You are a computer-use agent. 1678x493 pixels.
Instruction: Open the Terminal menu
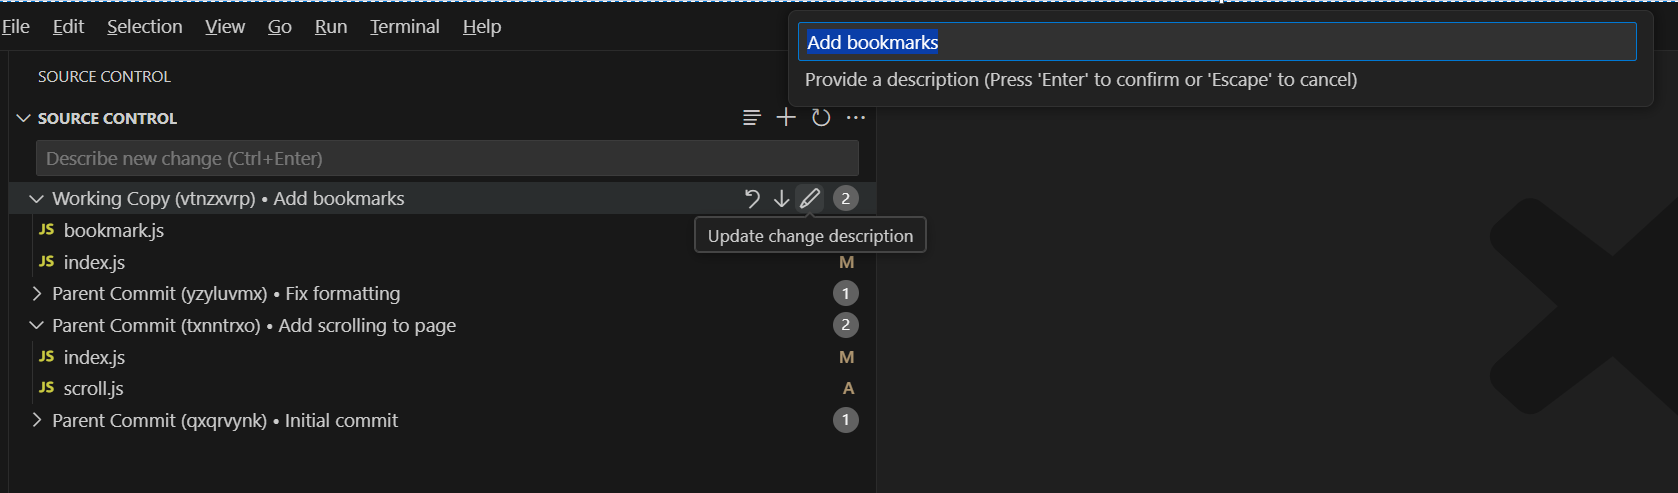[x=405, y=27]
